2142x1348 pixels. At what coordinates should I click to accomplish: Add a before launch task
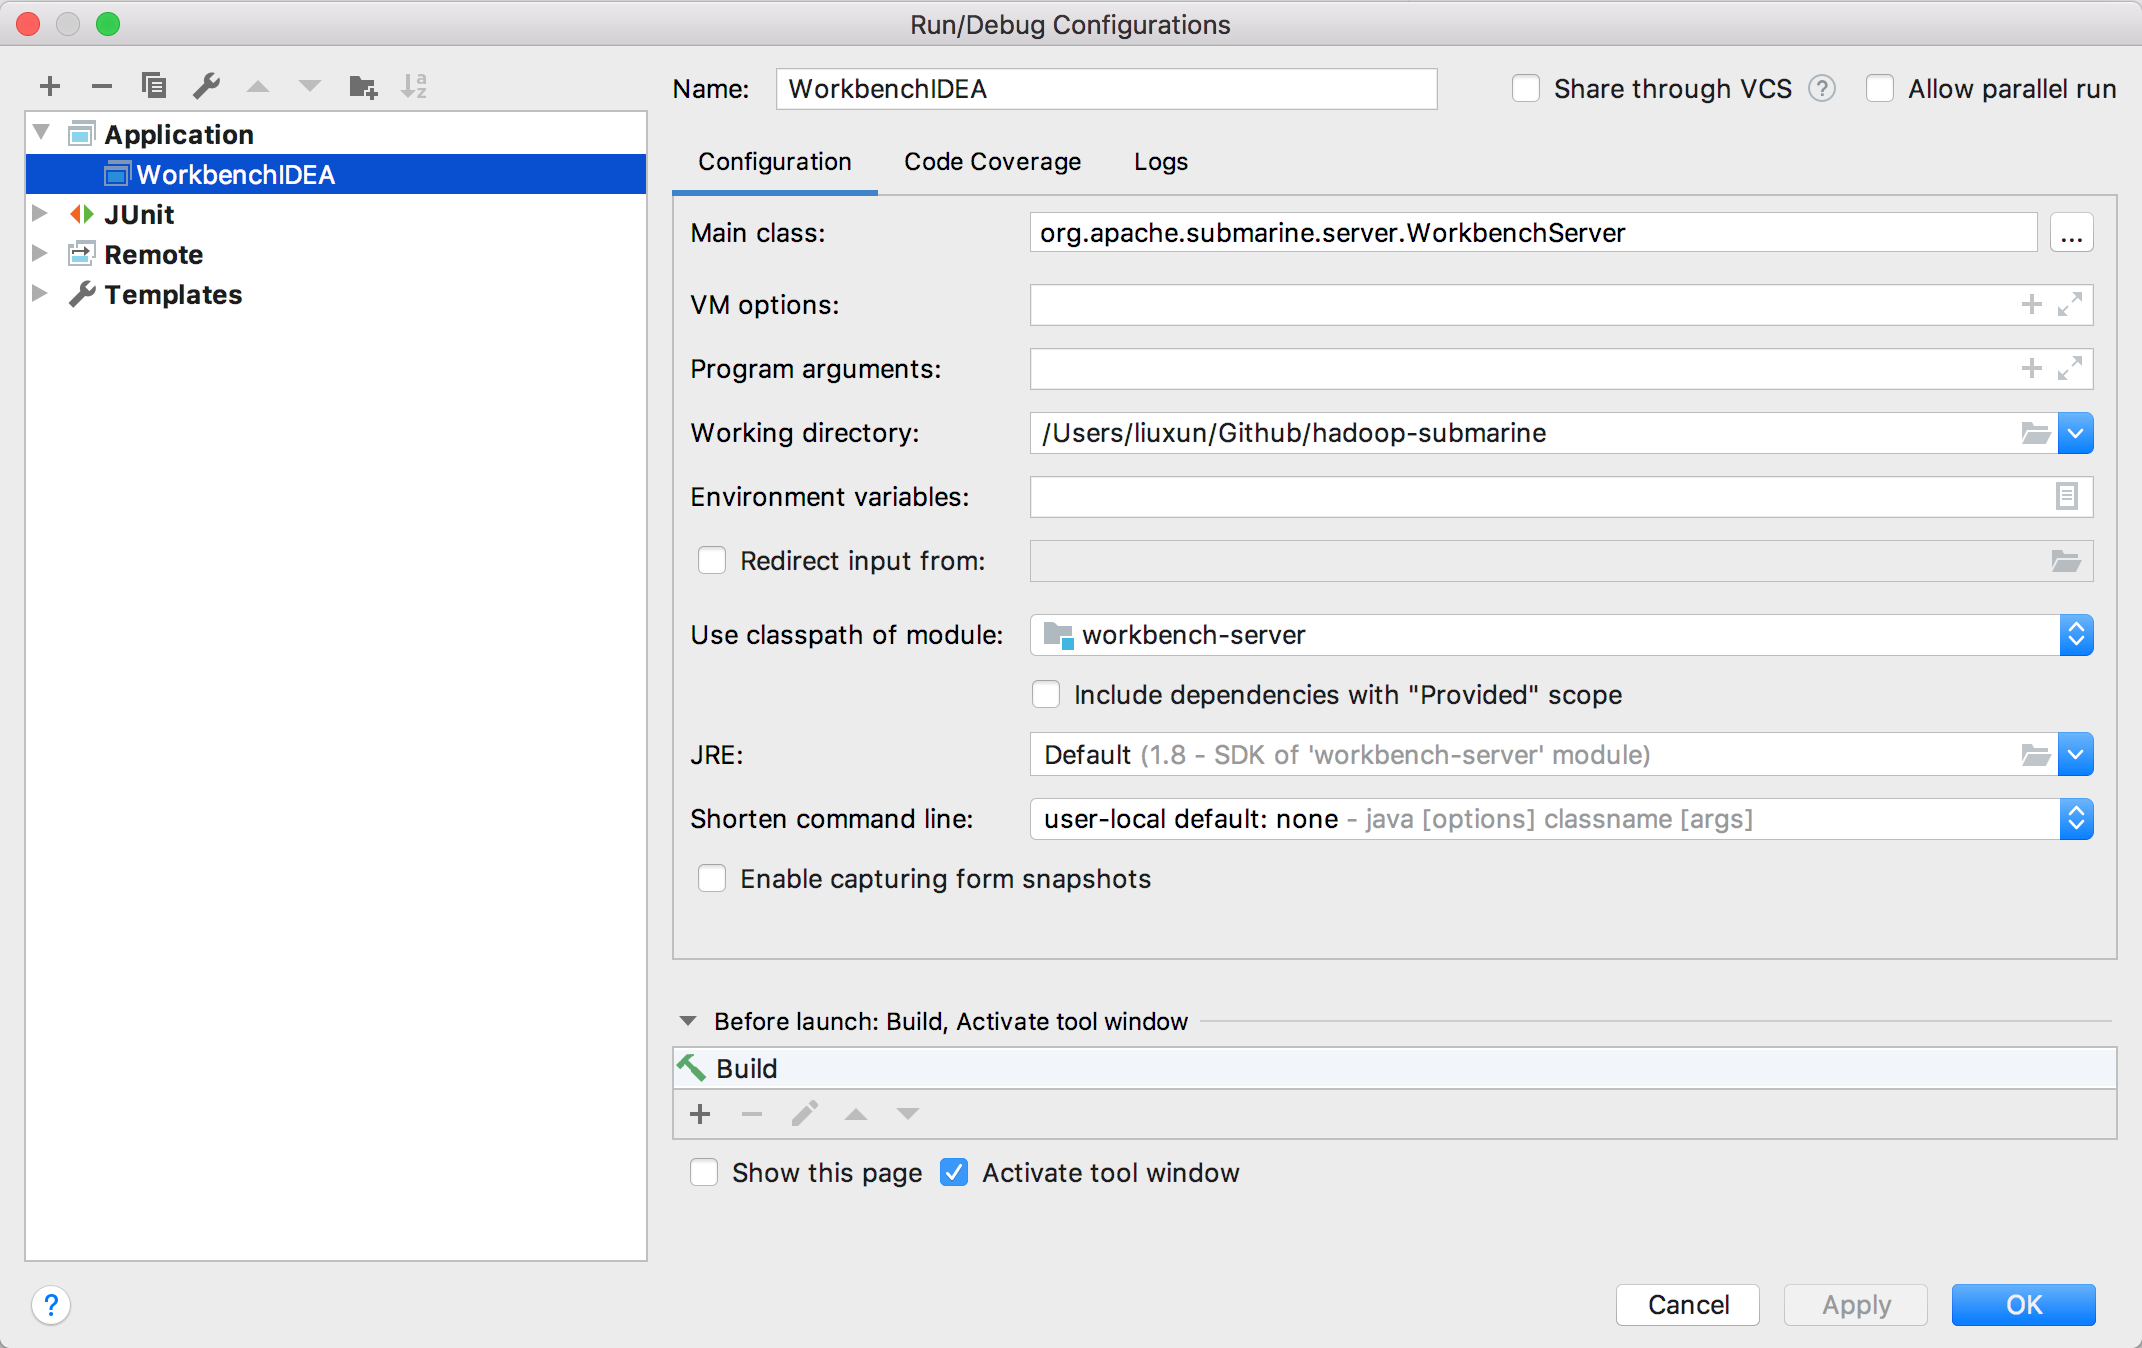coord(700,1113)
